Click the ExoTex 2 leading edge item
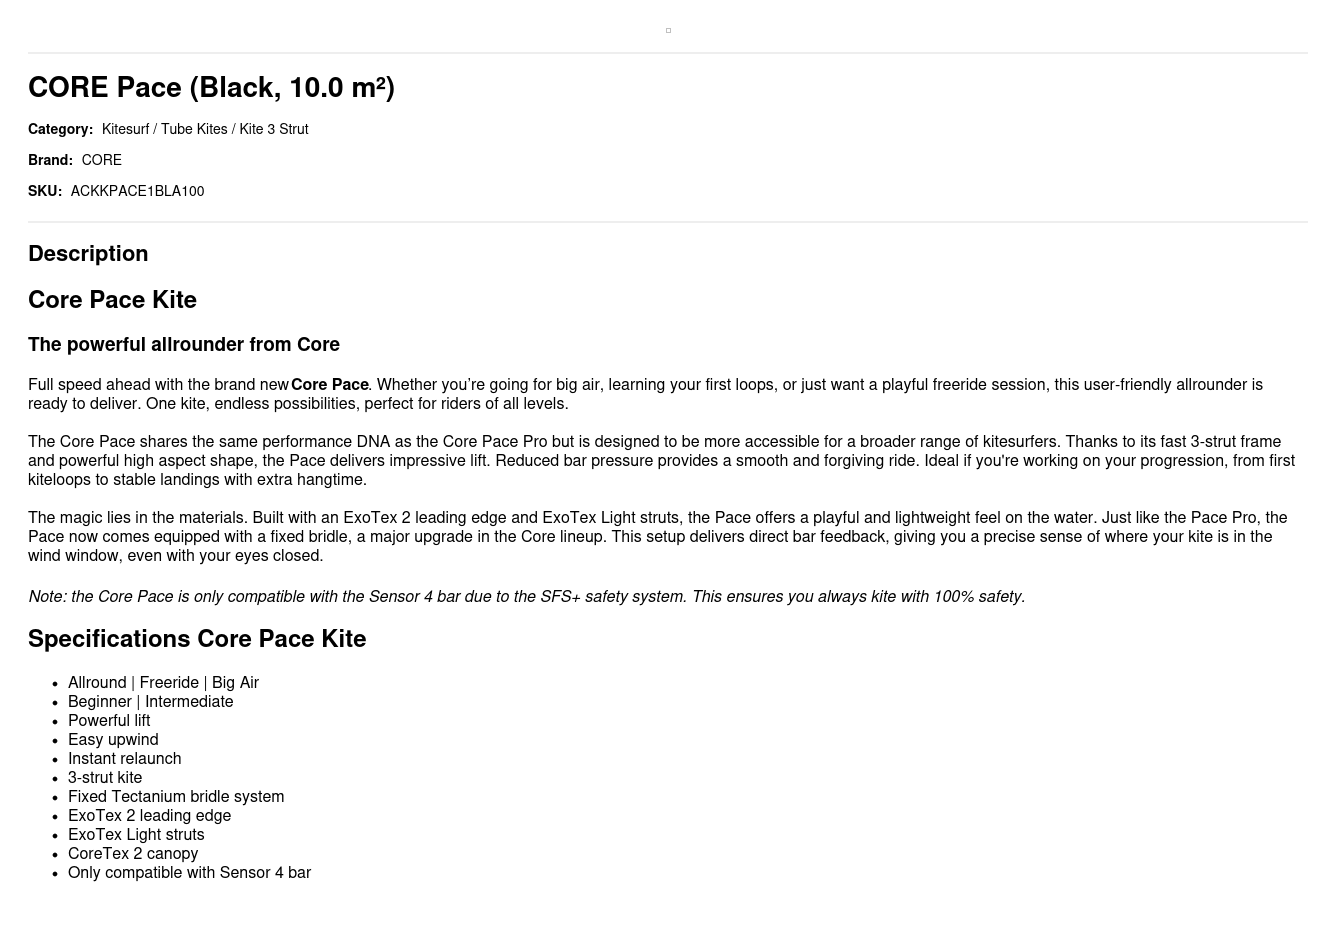The width and height of the screenshot is (1328, 928). [149, 816]
